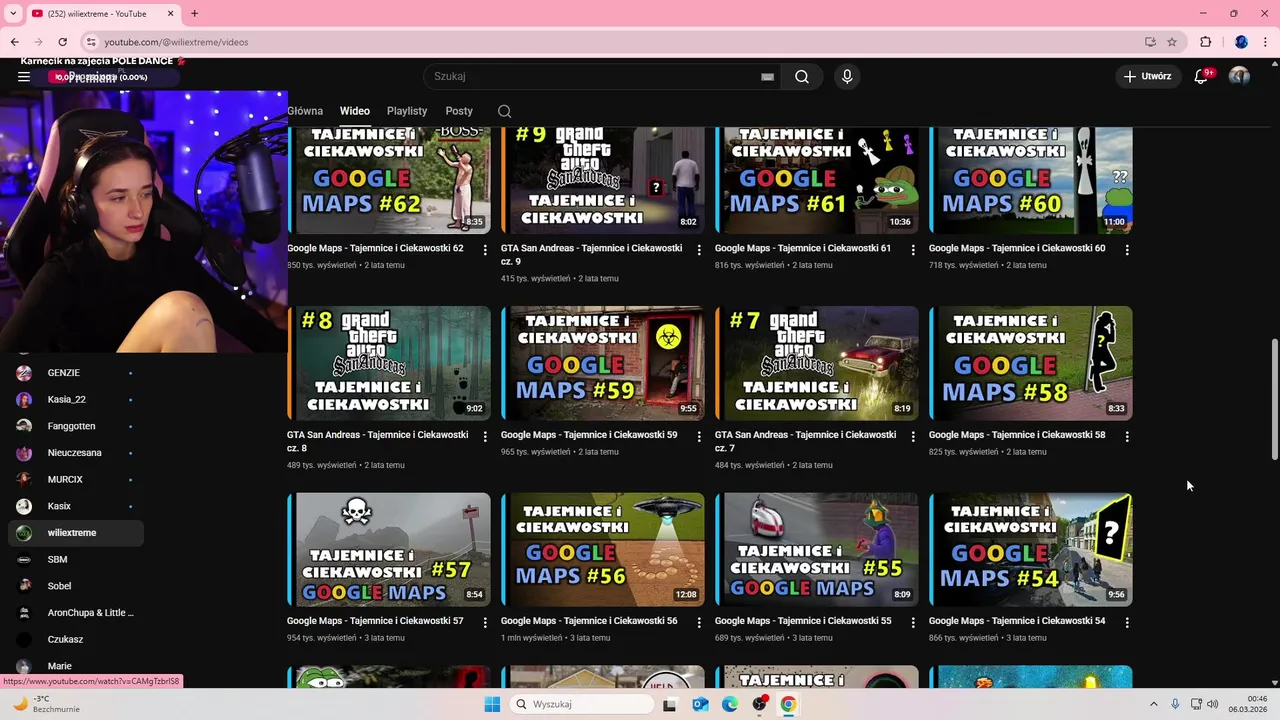Select the Wideo tab
Image resolution: width=1280 pixels, height=720 pixels.
(x=355, y=111)
